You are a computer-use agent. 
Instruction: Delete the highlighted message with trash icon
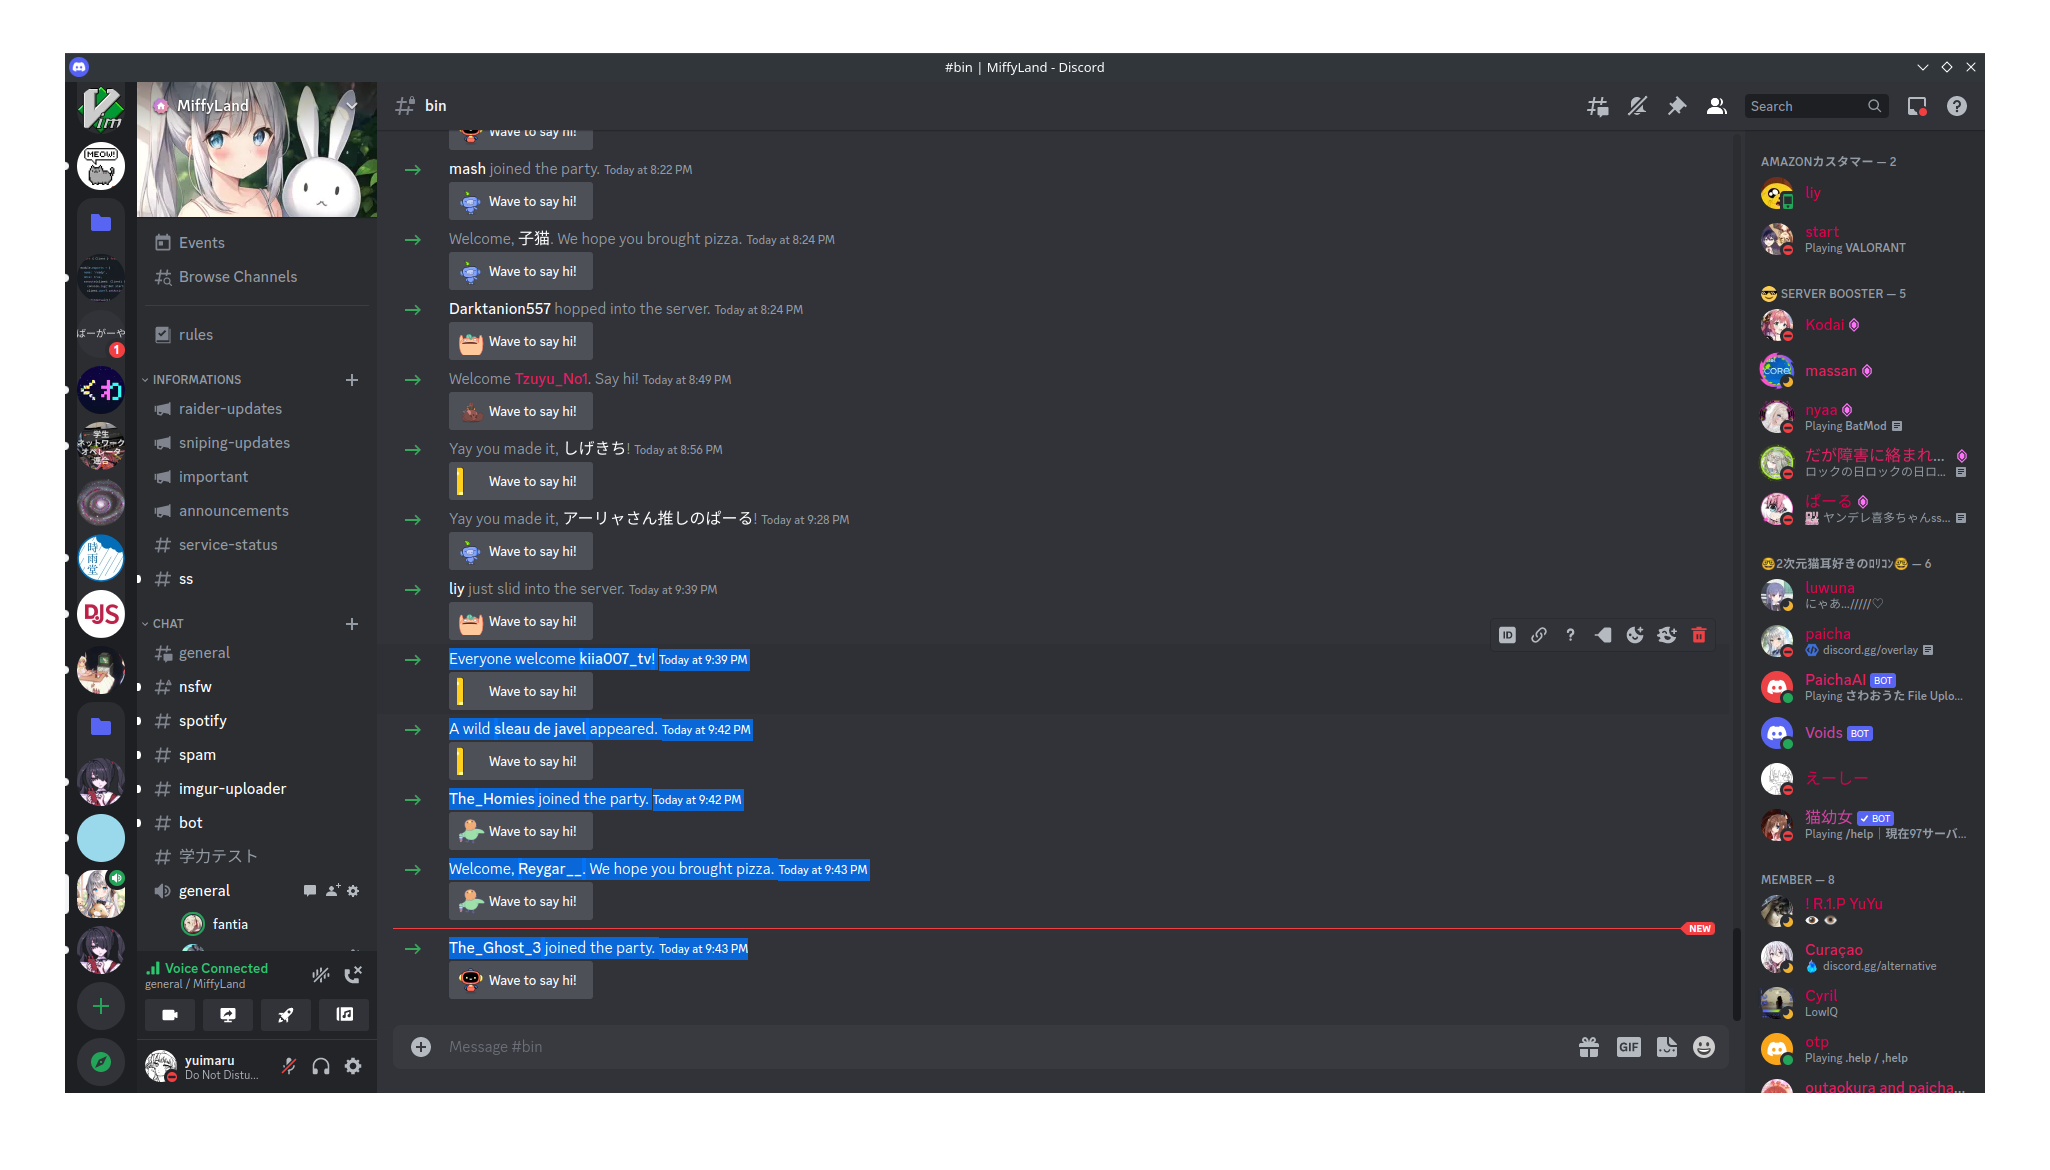1699,635
